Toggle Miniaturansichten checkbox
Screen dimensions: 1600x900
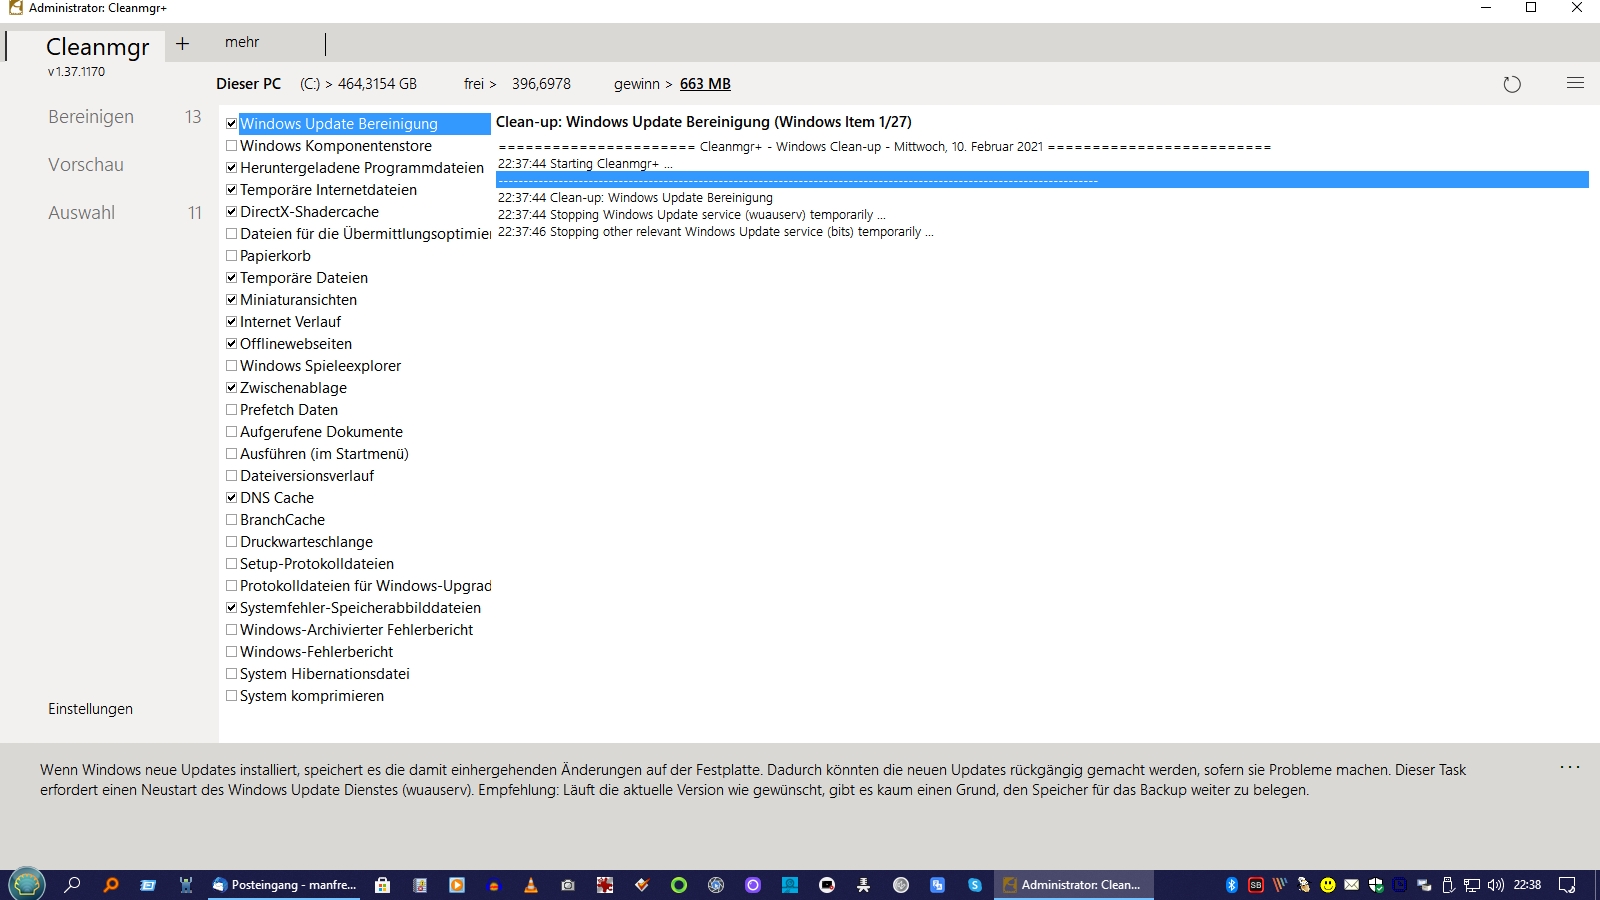pos(231,300)
